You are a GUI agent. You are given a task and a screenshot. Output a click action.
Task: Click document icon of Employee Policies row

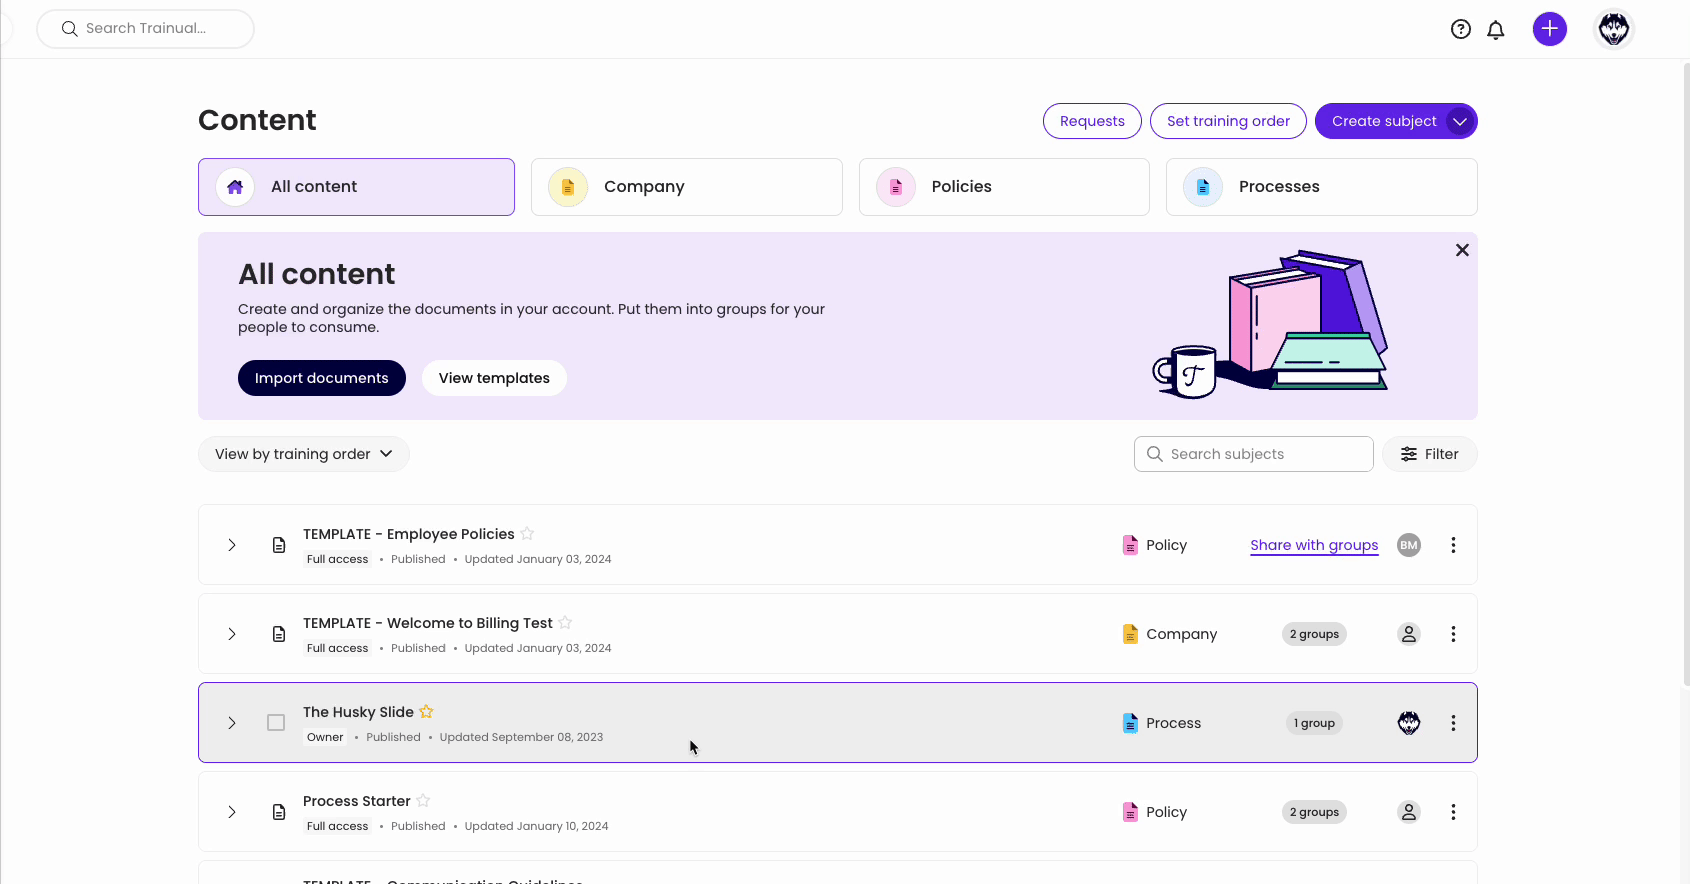point(279,545)
